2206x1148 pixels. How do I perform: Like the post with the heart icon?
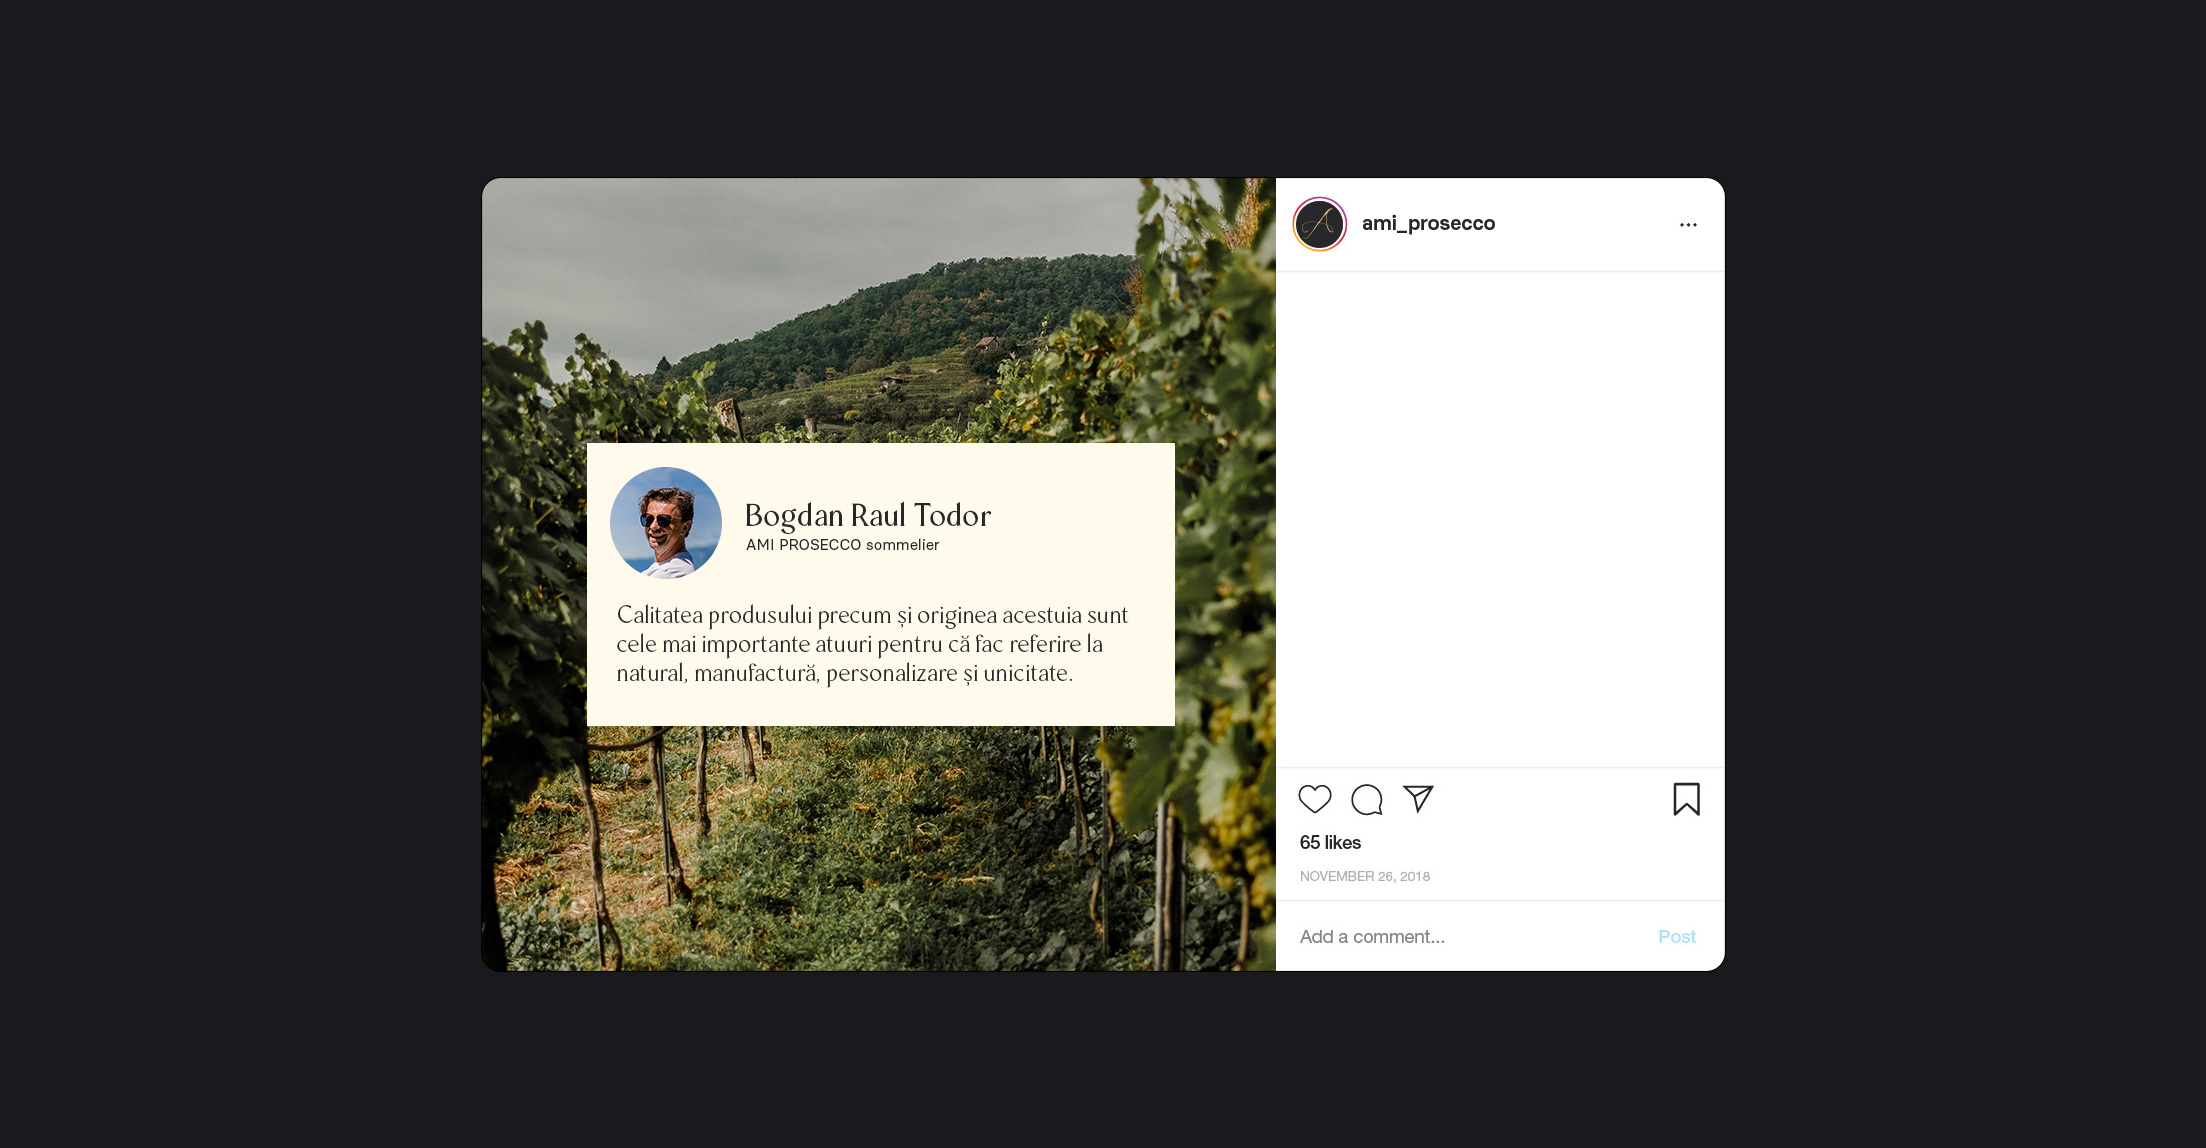pos(1315,799)
